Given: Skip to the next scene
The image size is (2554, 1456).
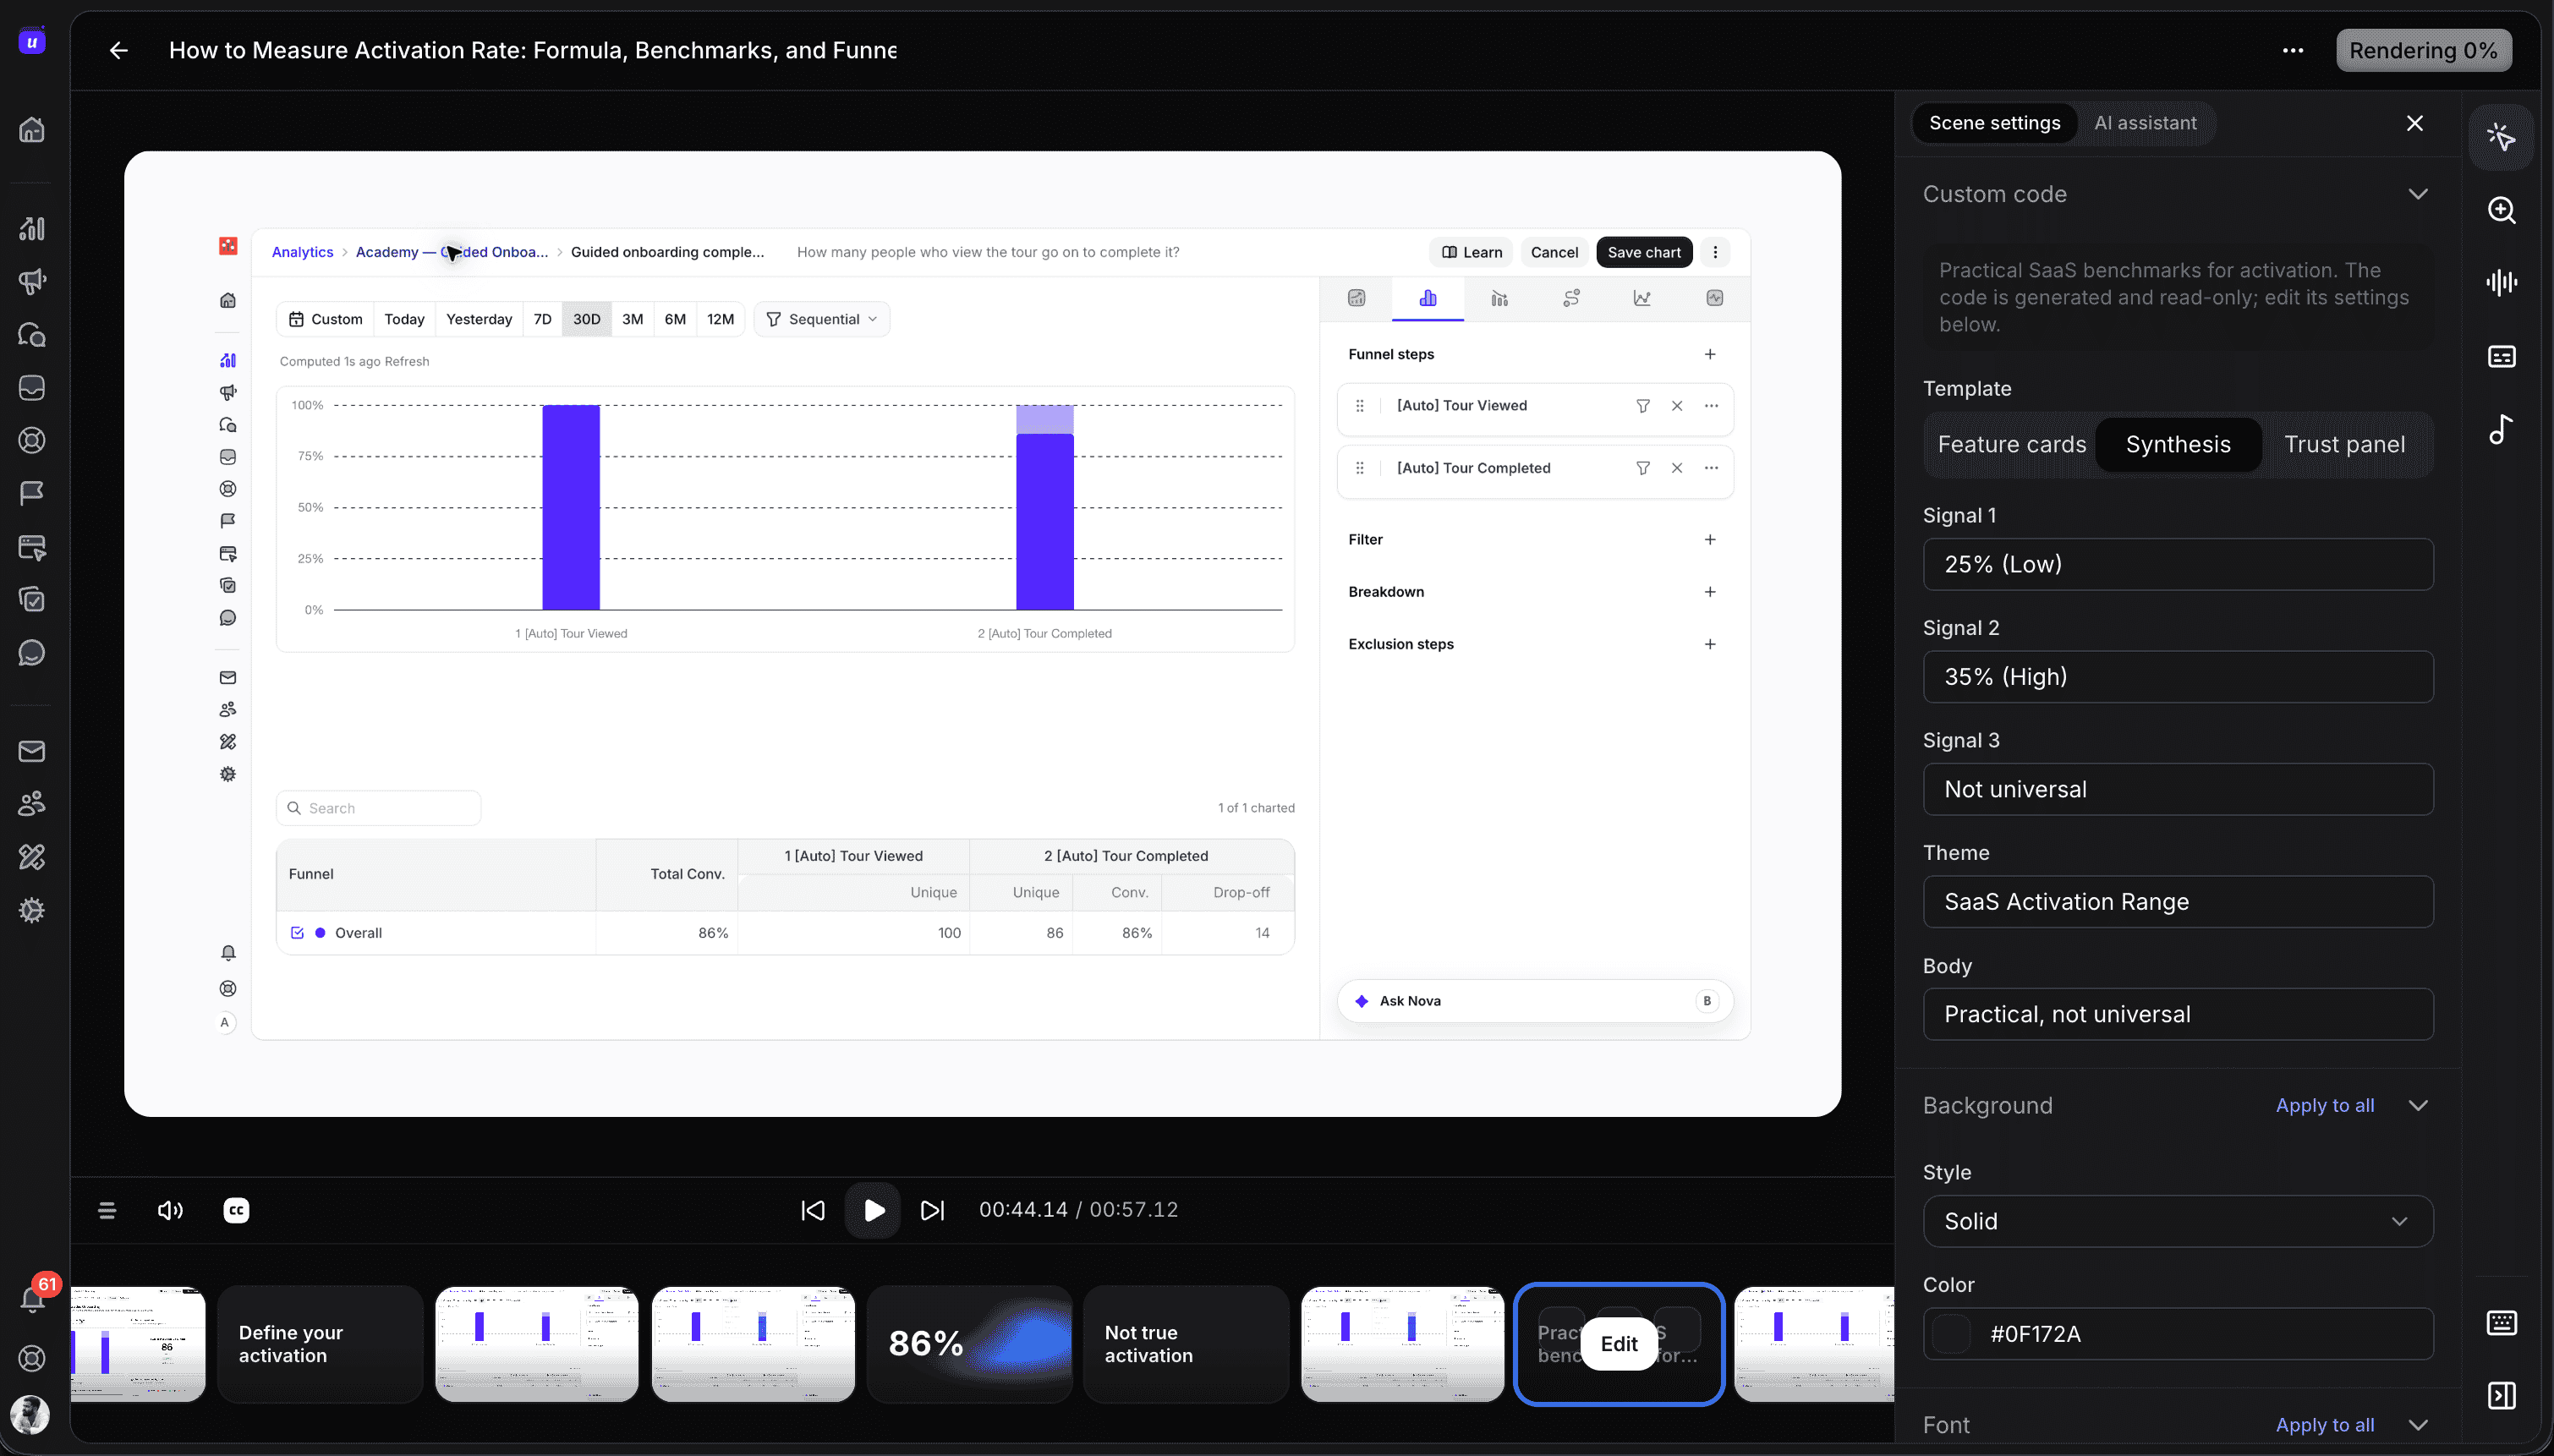Looking at the screenshot, I should (932, 1210).
